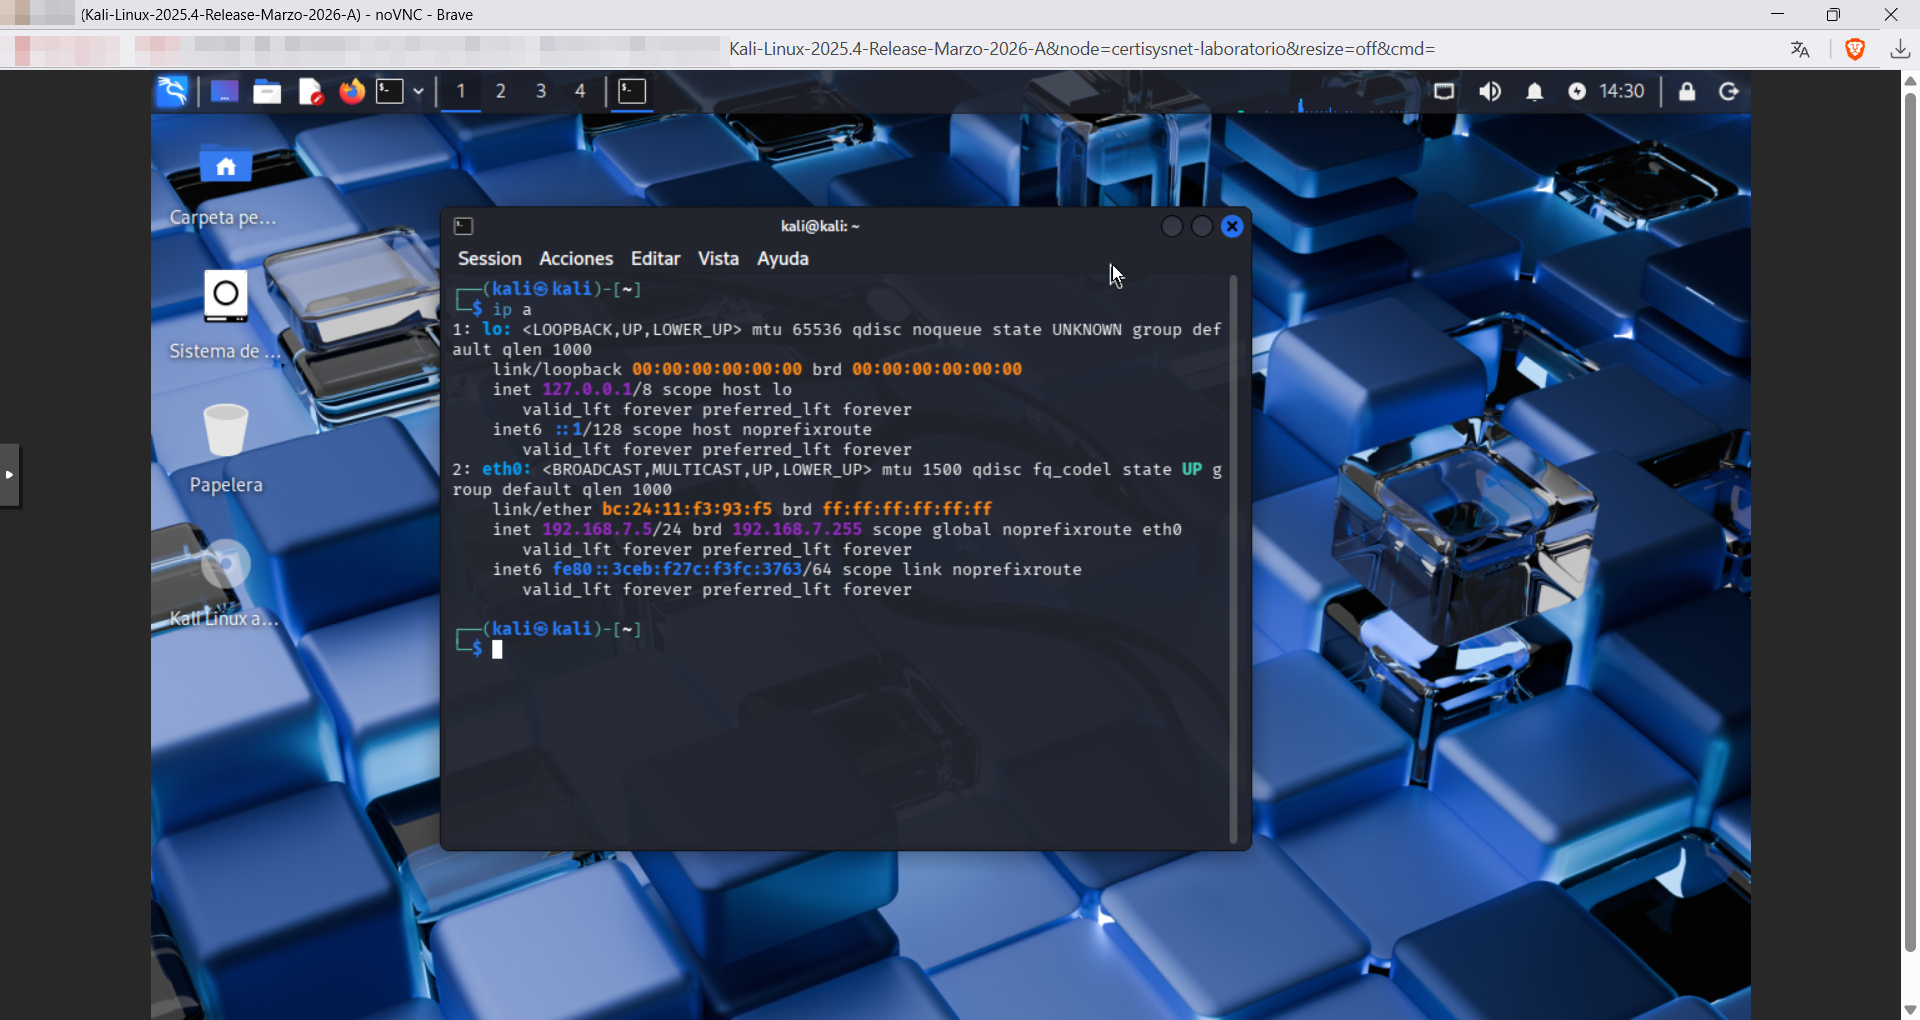
Task: Open the Acciones menu
Action: pyautogui.click(x=576, y=258)
